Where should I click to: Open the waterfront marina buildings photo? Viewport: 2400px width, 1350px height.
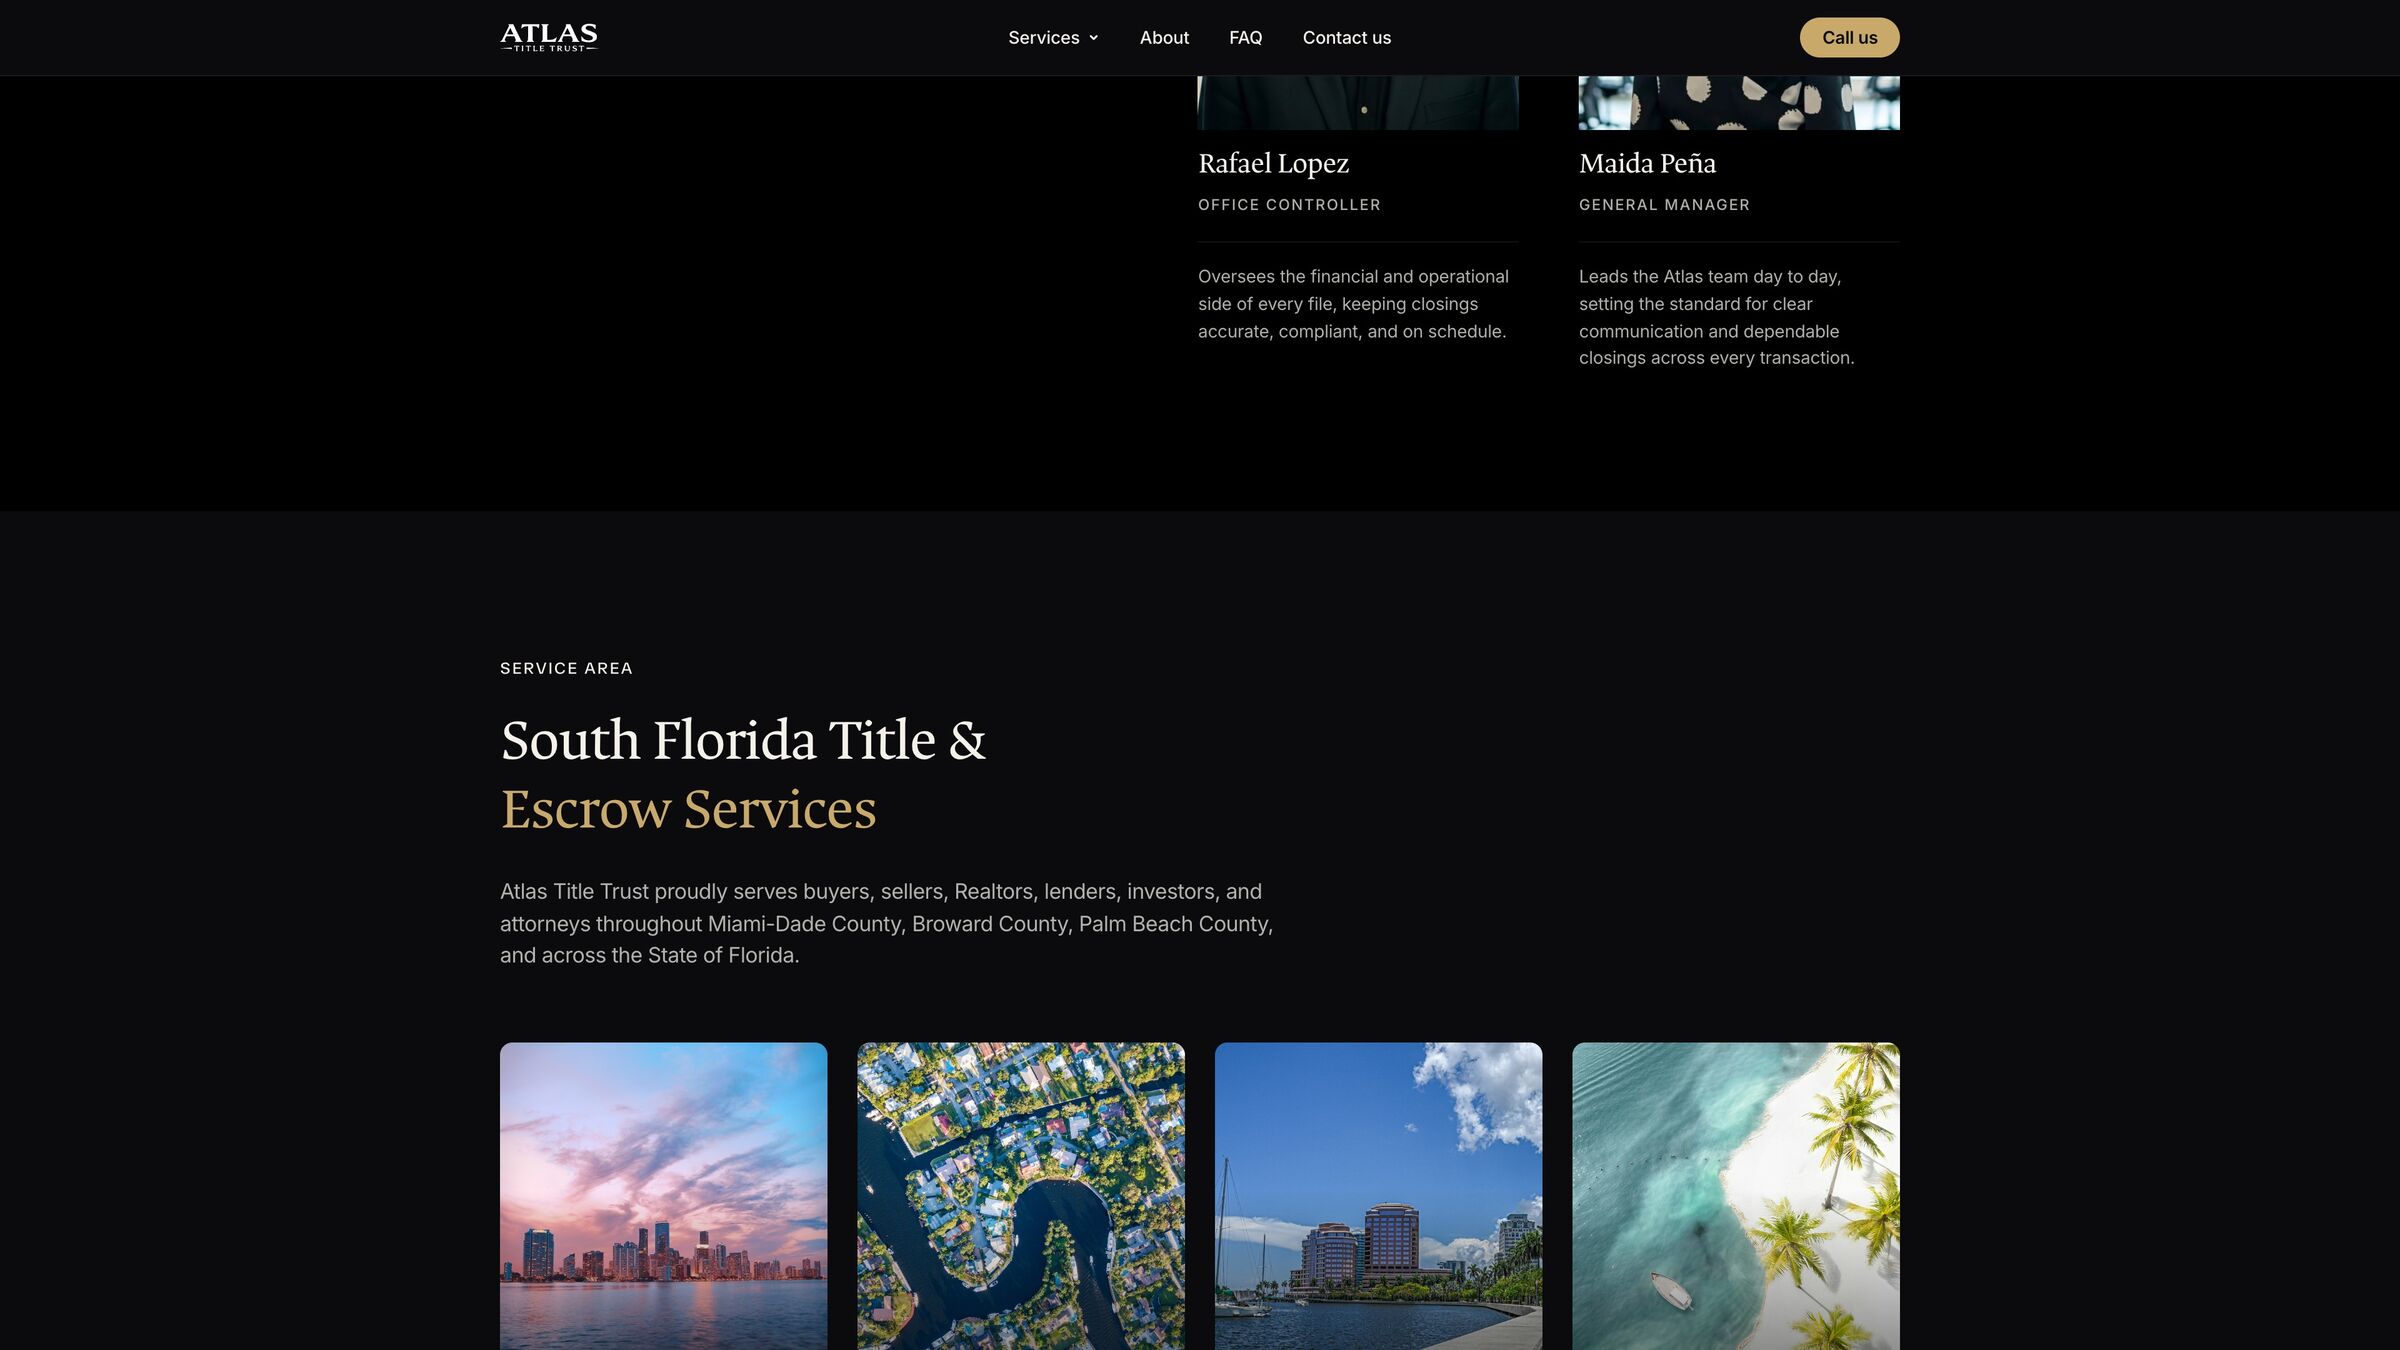click(1378, 1196)
